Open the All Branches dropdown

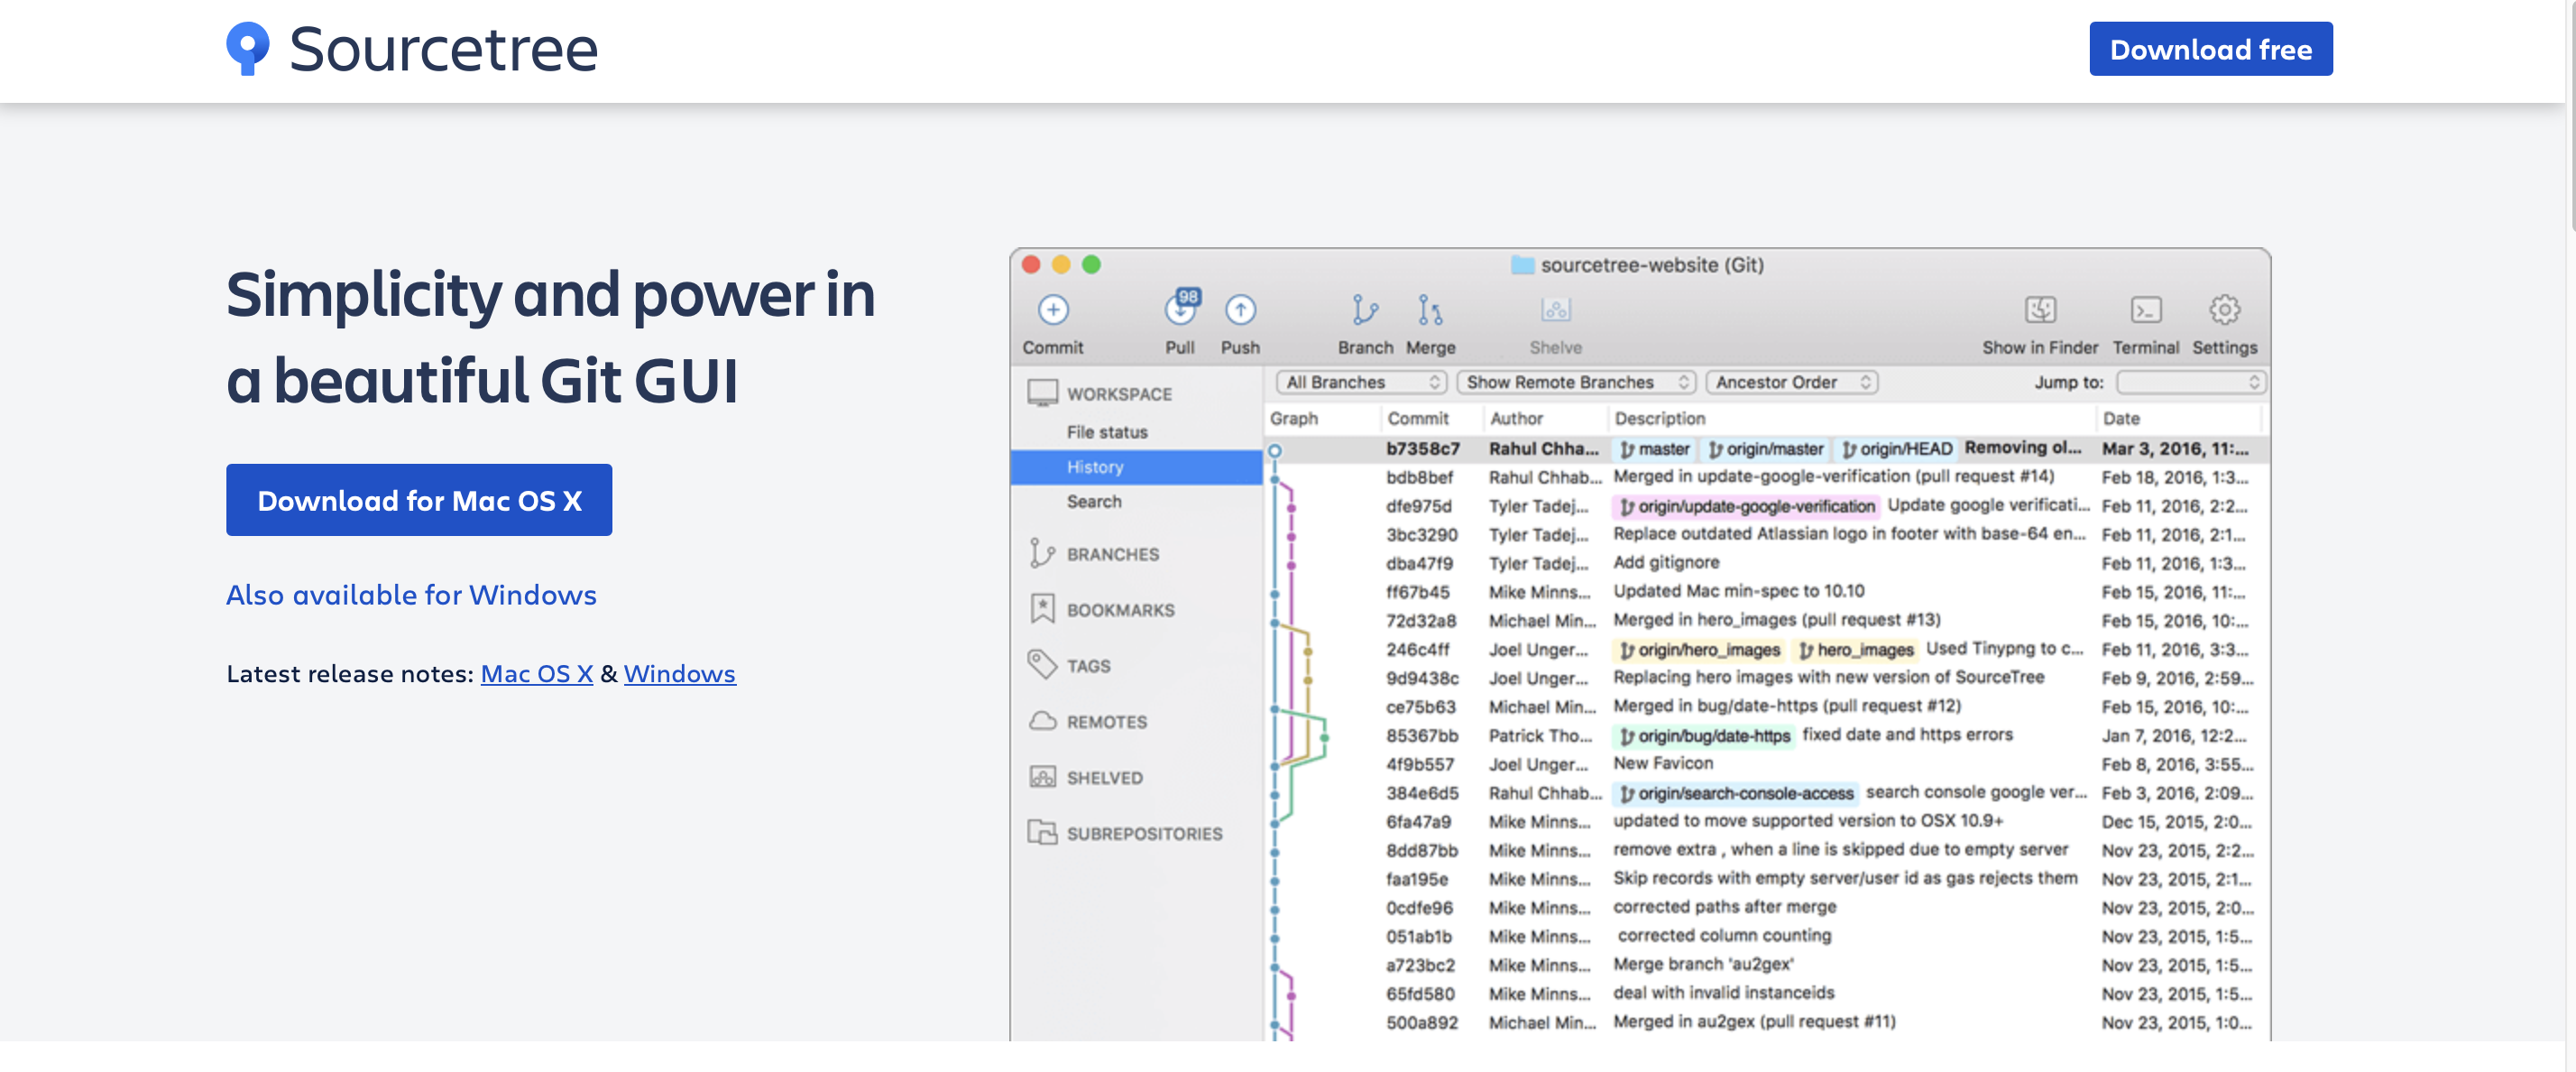click(1362, 382)
